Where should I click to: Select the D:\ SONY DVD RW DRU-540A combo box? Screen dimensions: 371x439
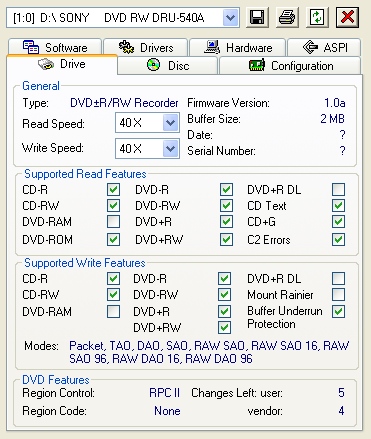point(123,18)
